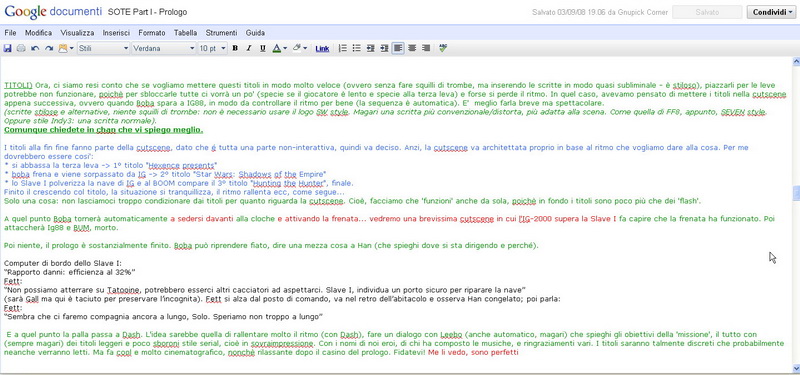The image size is (800, 375).
Task: Open the 10 pt font size dropdown
Action: pos(212,48)
